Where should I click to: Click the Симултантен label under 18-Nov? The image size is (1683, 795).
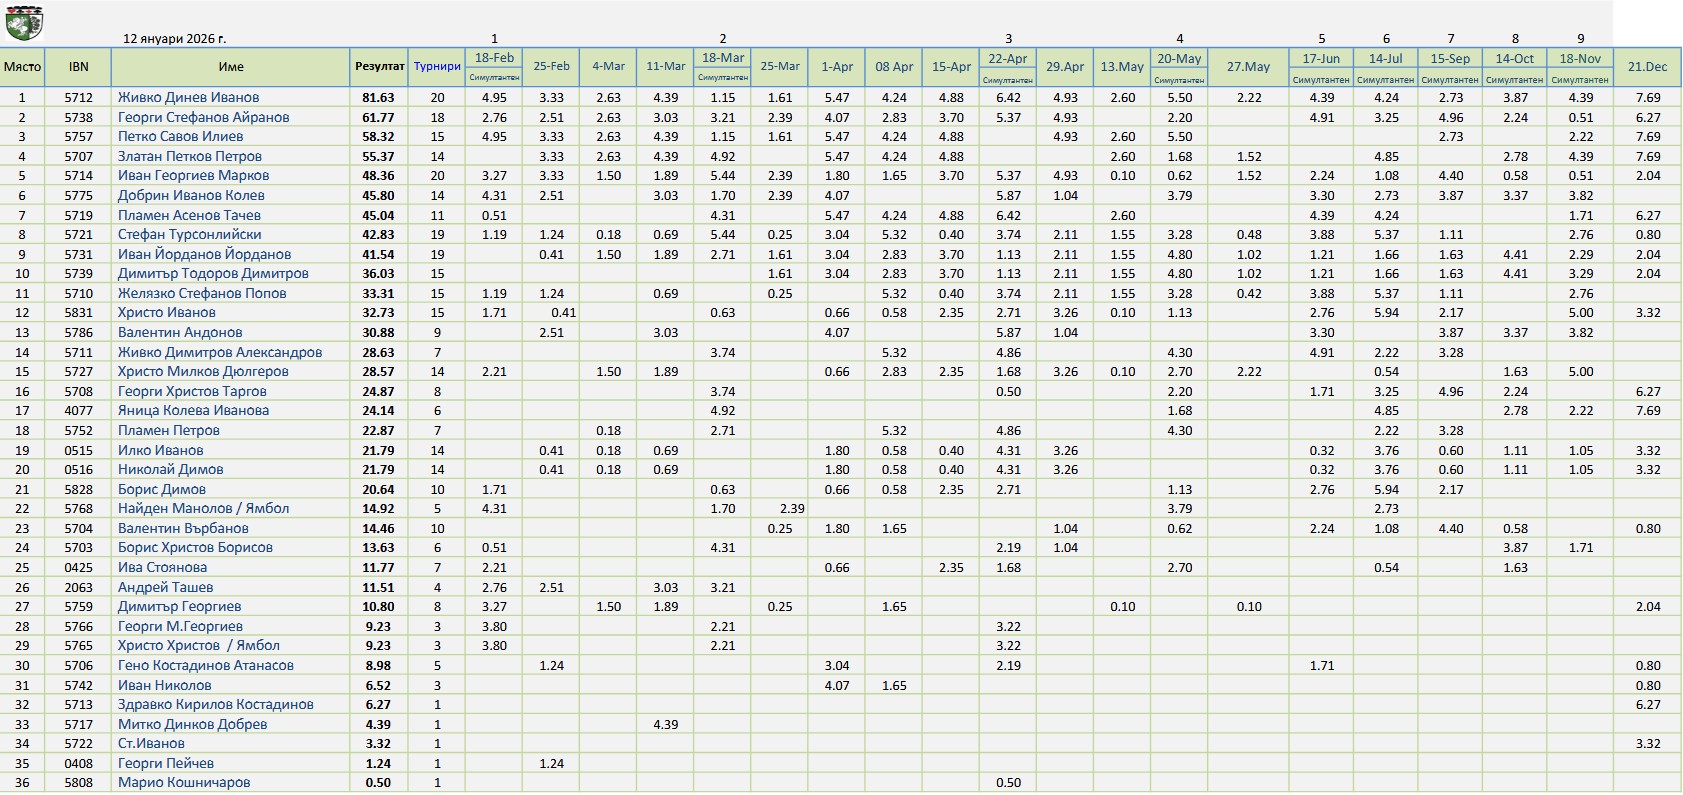pos(1580,80)
